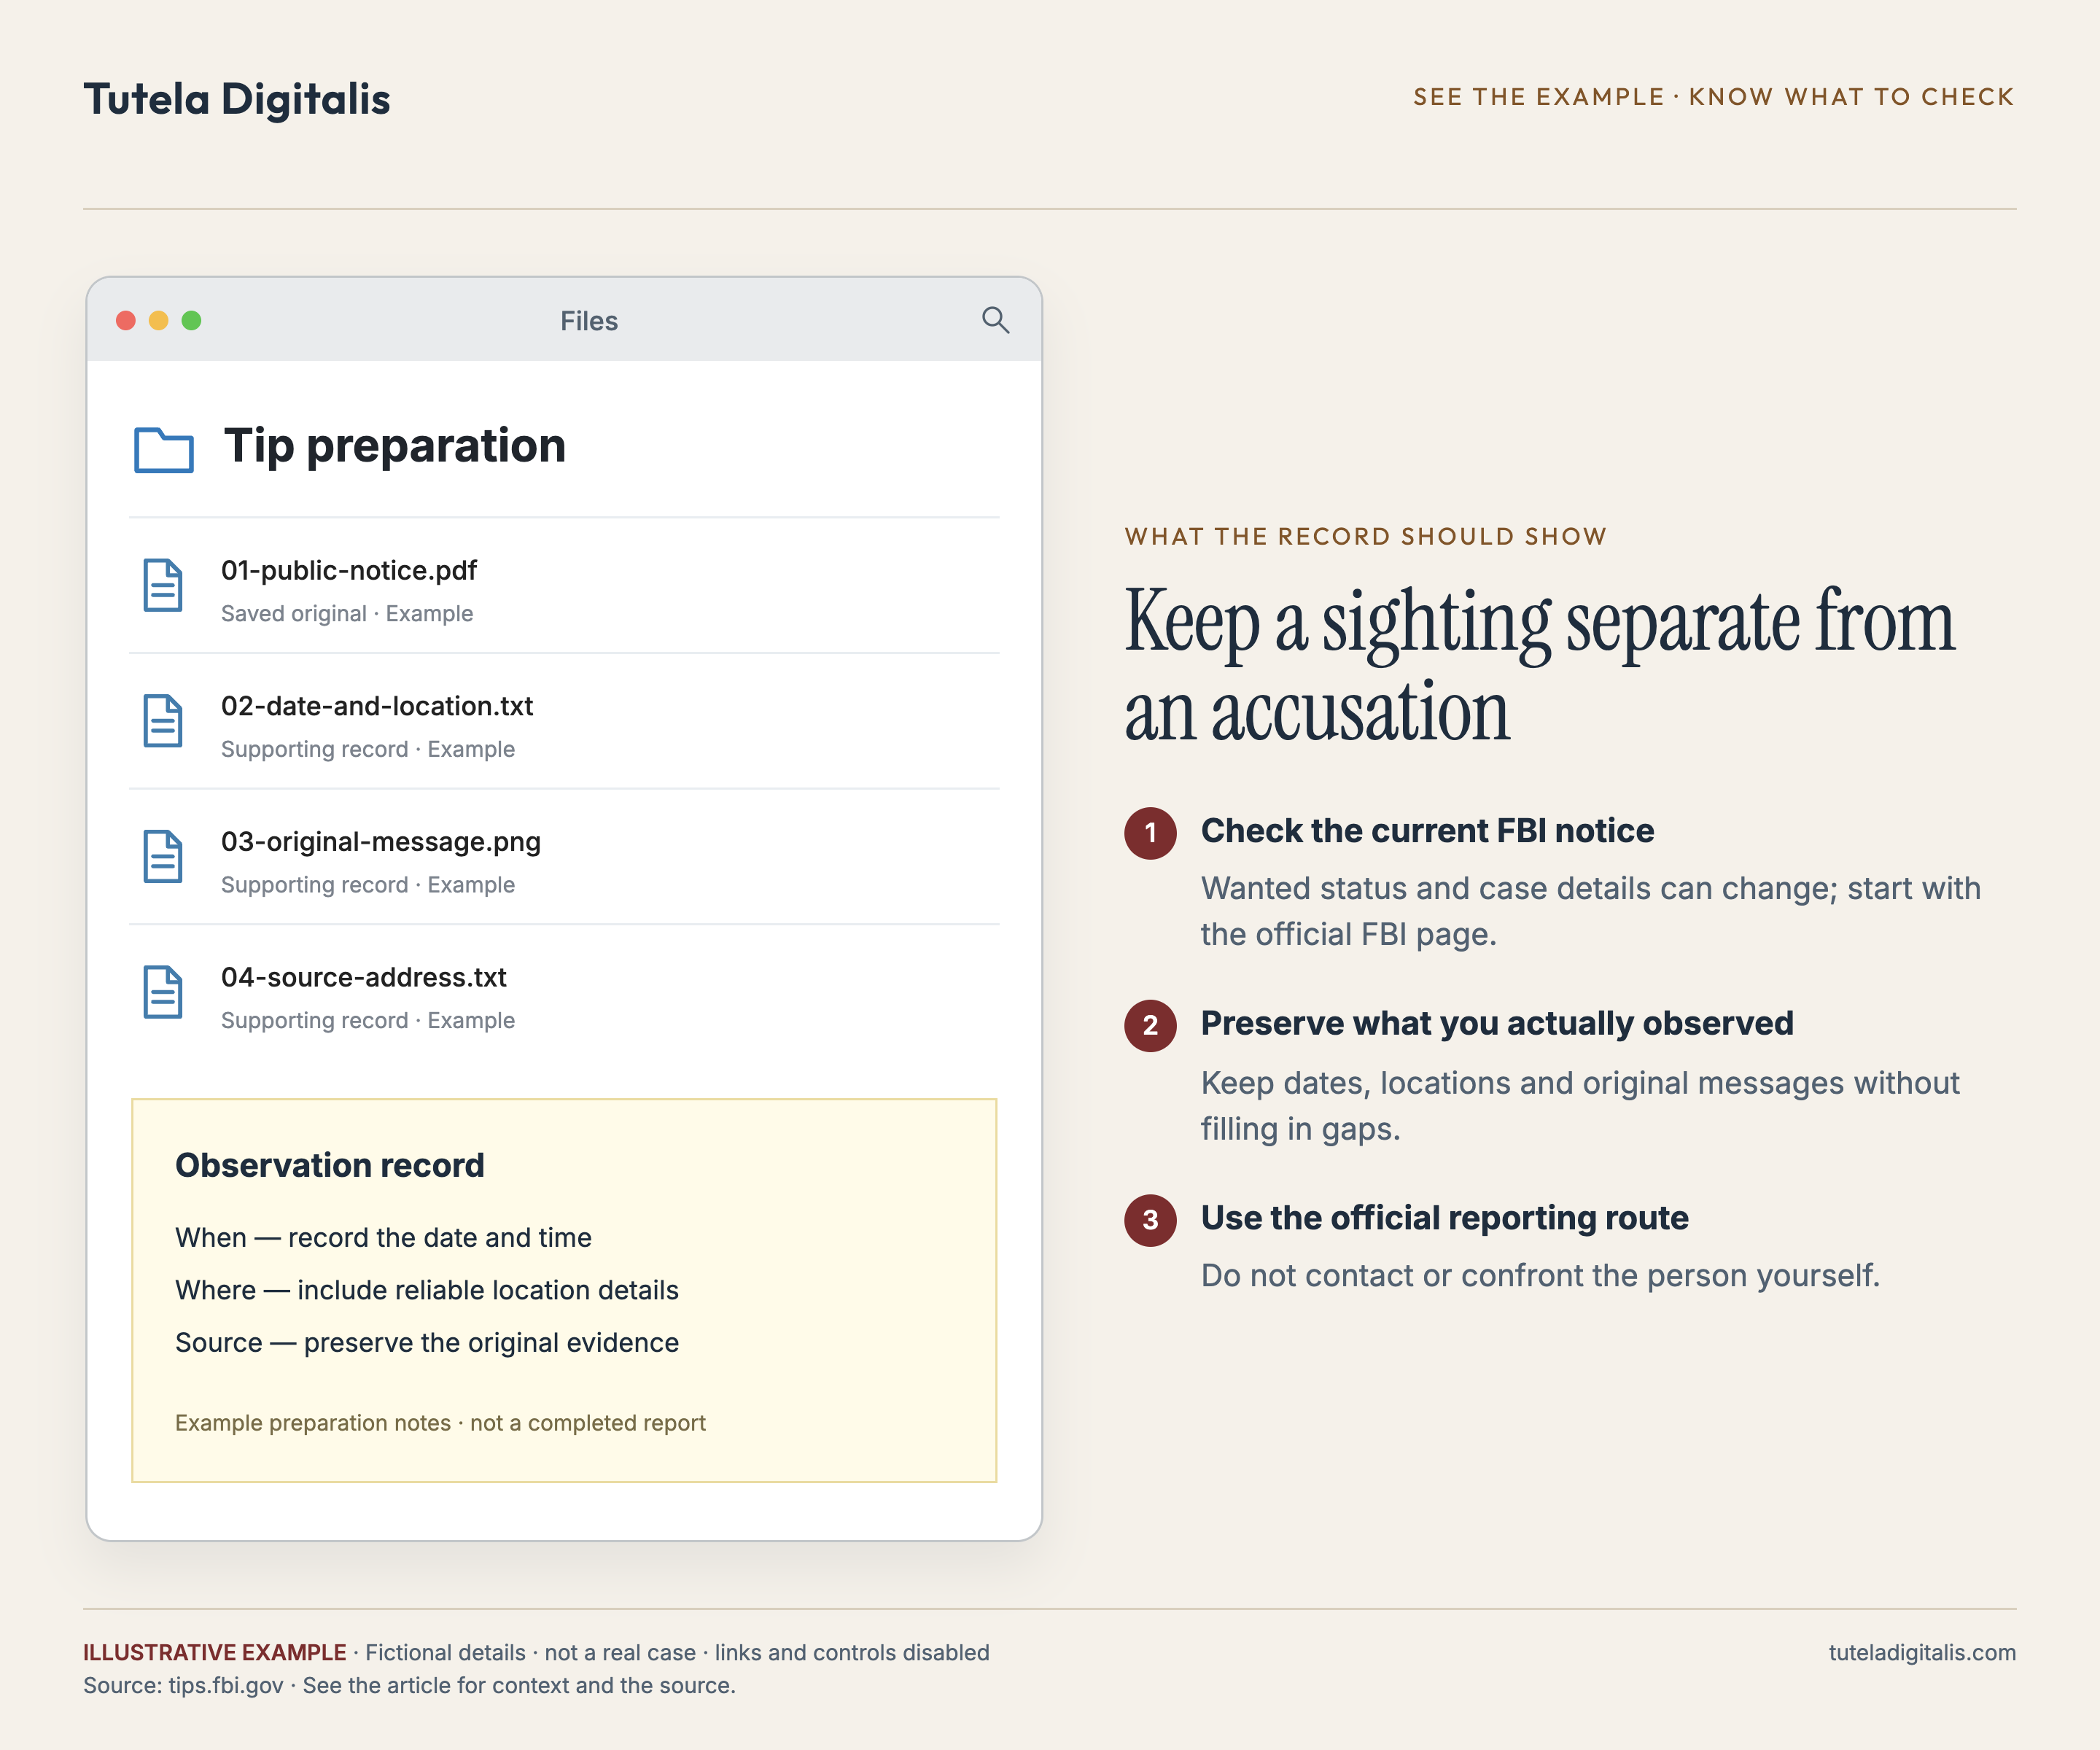Click the document icon for 03-original-message.png
The height and width of the screenshot is (1750, 2100).
tap(163, 856)
